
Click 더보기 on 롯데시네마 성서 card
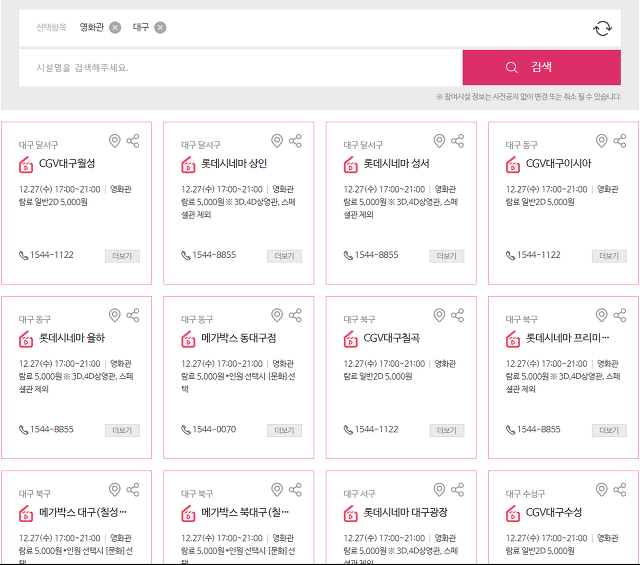point(447,256)
